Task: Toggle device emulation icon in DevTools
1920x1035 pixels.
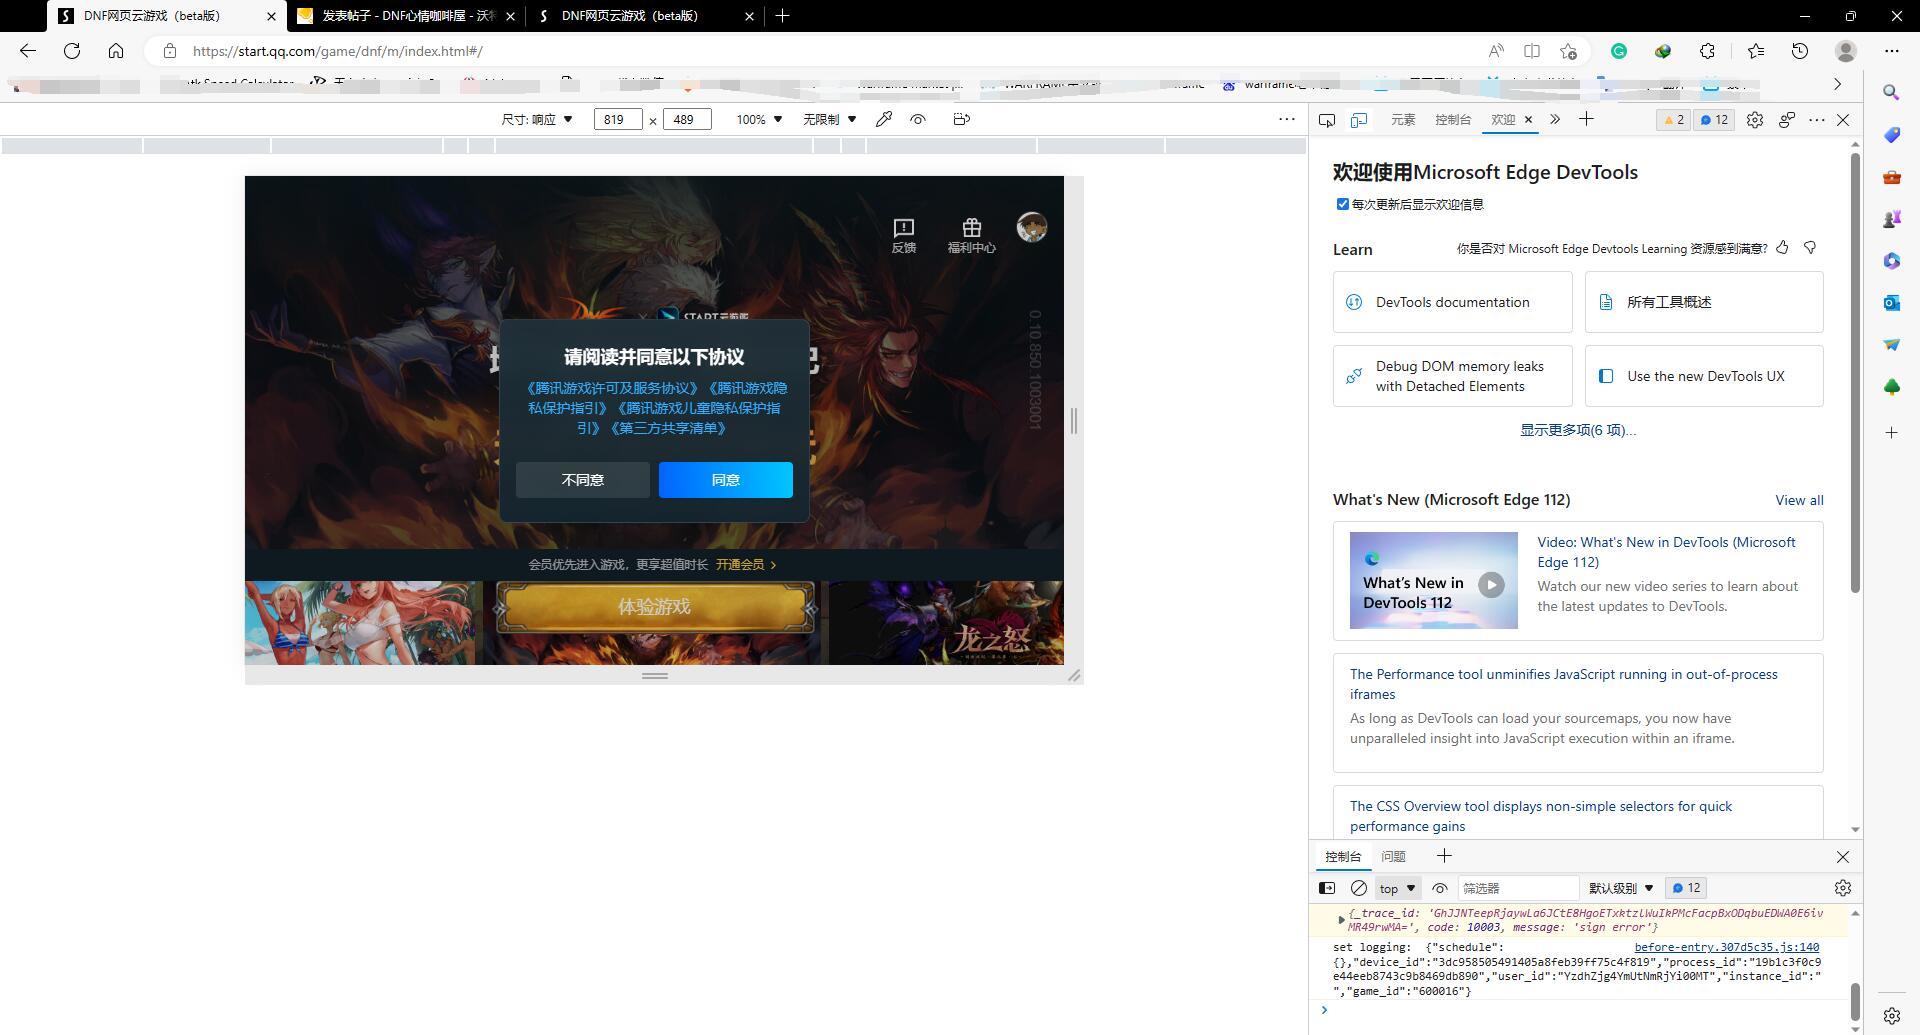Action: (x=1359, y=120)
